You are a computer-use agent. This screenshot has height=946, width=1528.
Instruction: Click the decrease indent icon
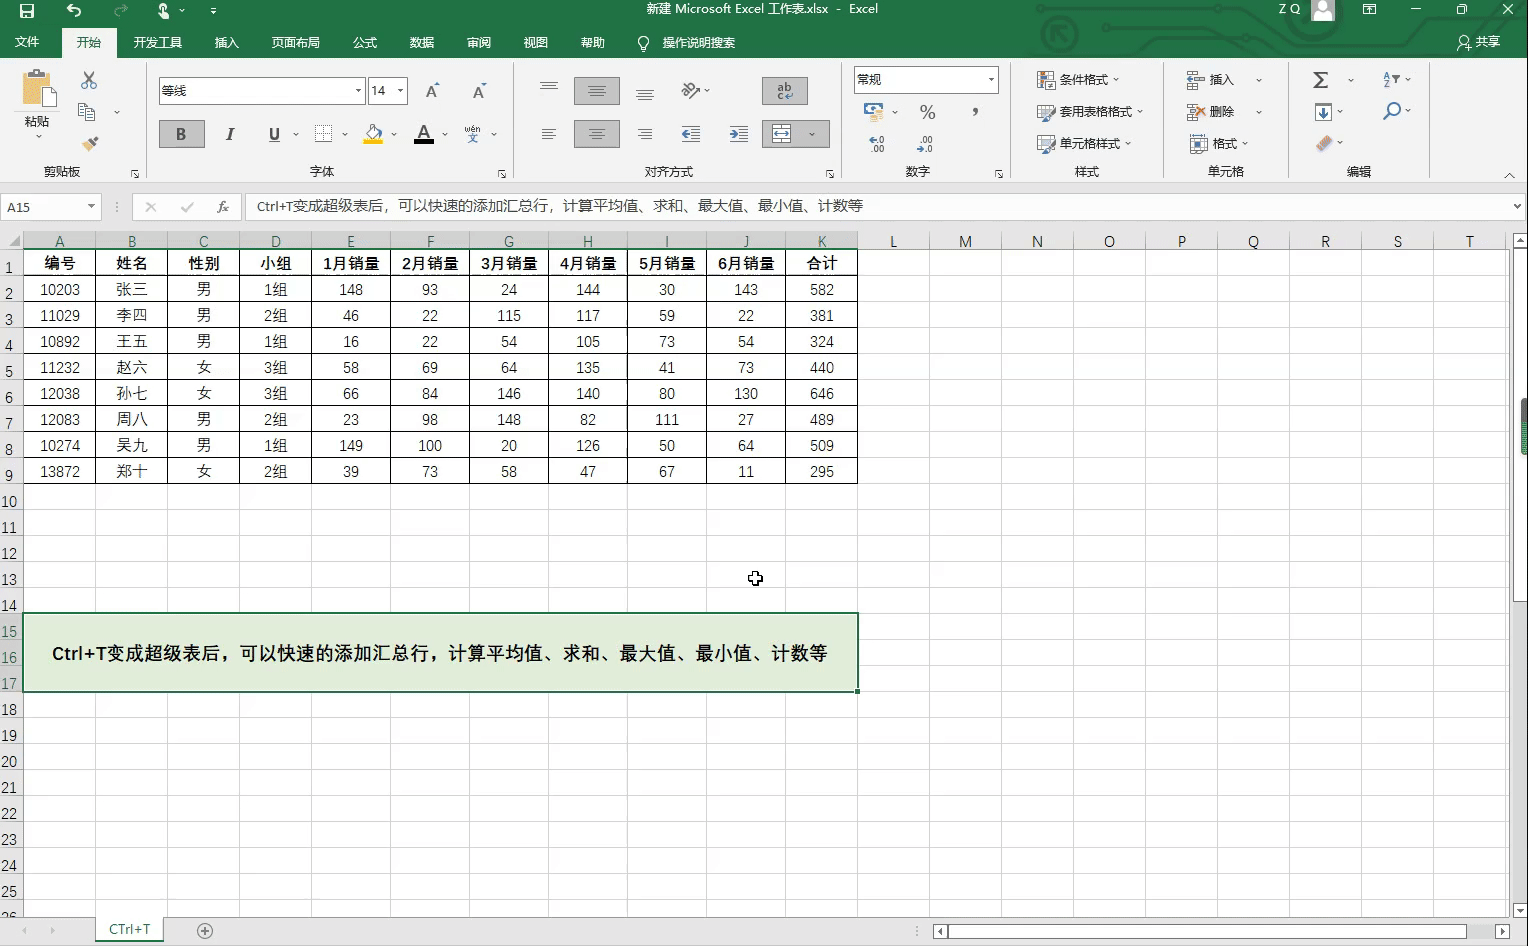pos(691,134)
